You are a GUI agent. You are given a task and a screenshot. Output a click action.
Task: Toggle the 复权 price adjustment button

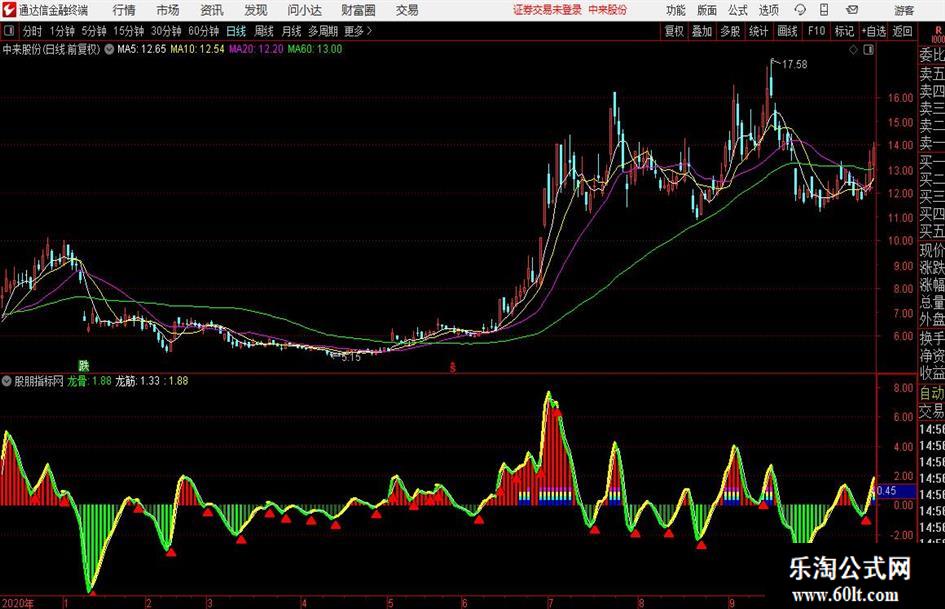click(674, 31)
